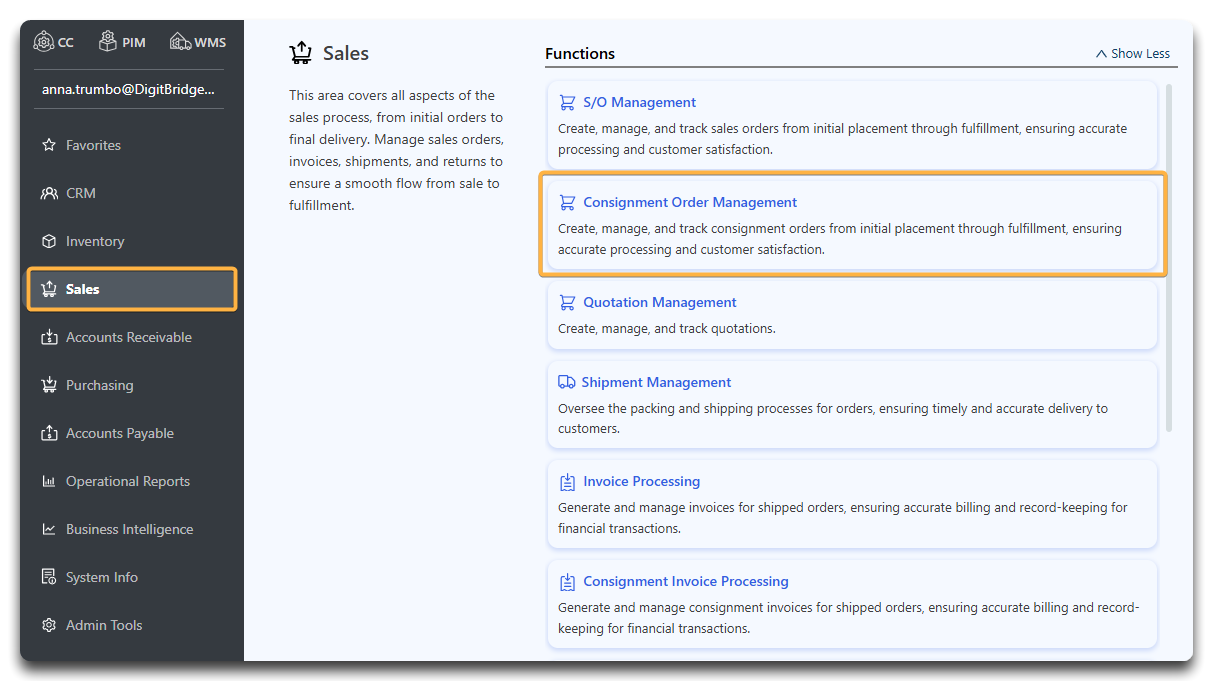
Task: Click the Invoice Processing clipboard icon
Action: pos(567,482)
